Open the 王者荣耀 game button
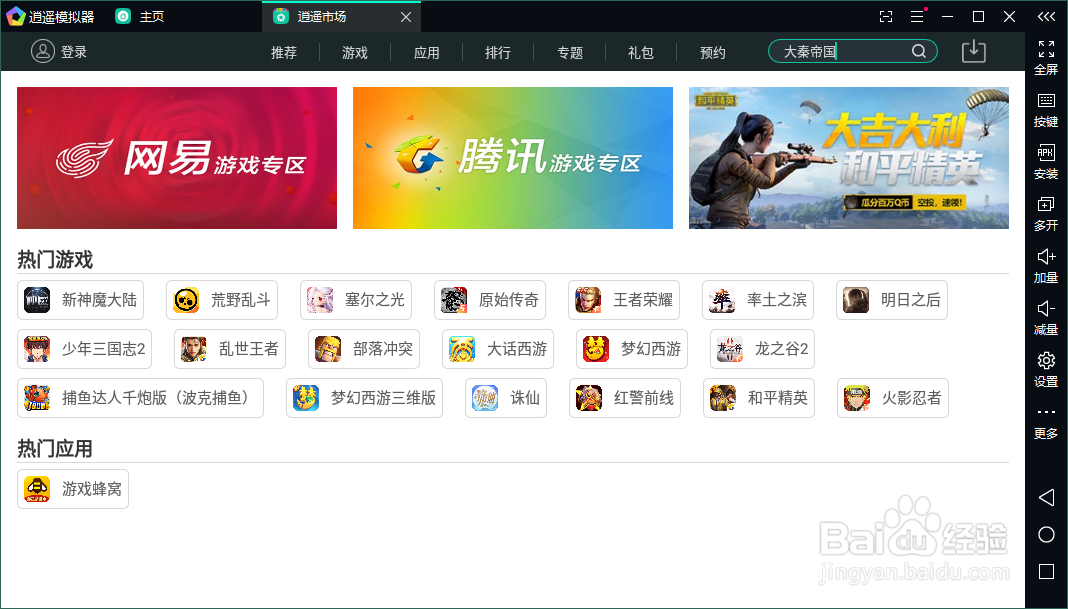 click(x=624, y=300)
